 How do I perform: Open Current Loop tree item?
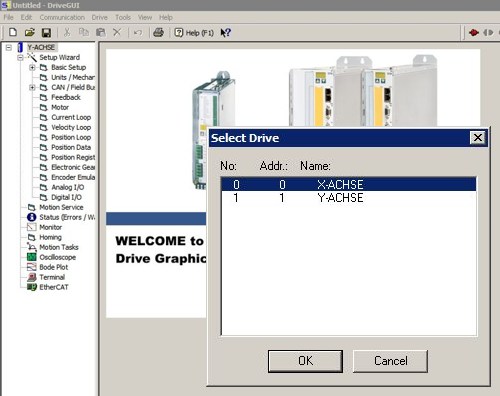point(71,117)
